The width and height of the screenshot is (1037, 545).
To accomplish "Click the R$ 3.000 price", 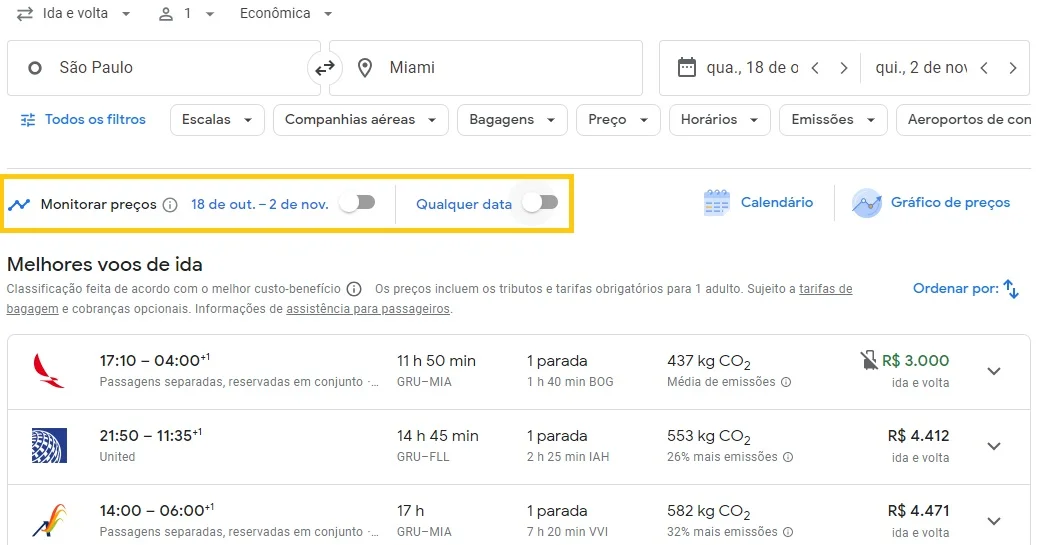I will pos(915,360).
